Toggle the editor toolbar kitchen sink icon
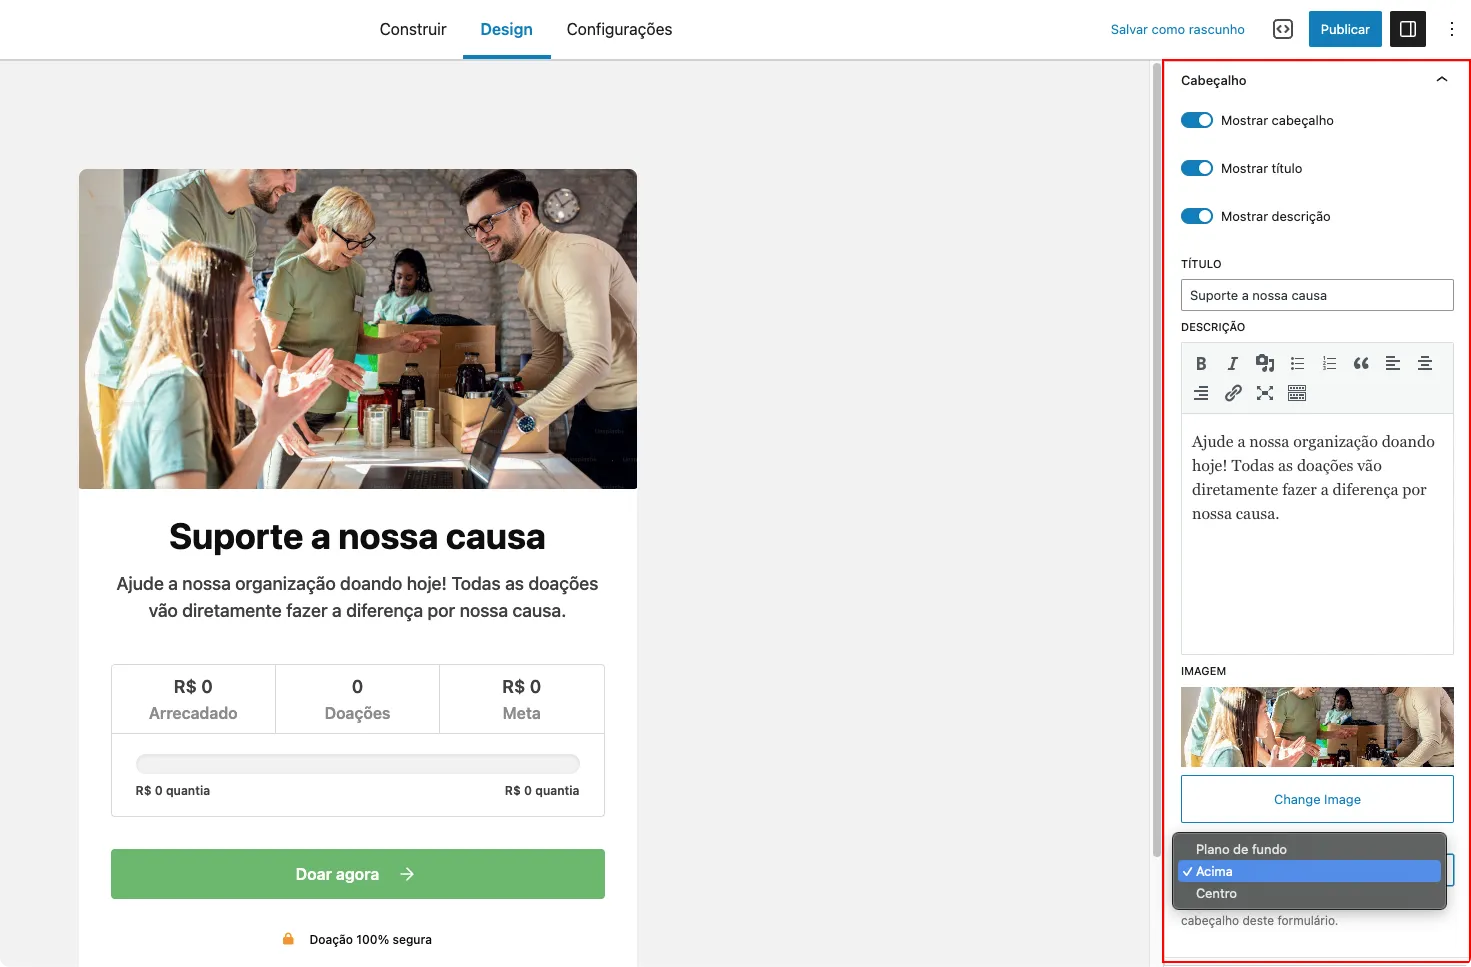The width and height of the screenshot is (1471, 967). (1297, 393)
